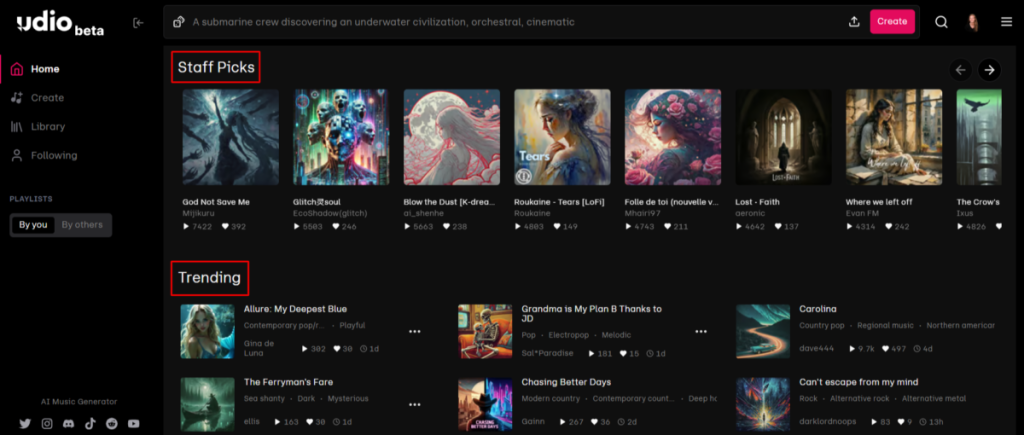Switch playlists to By others

(82, 225)
